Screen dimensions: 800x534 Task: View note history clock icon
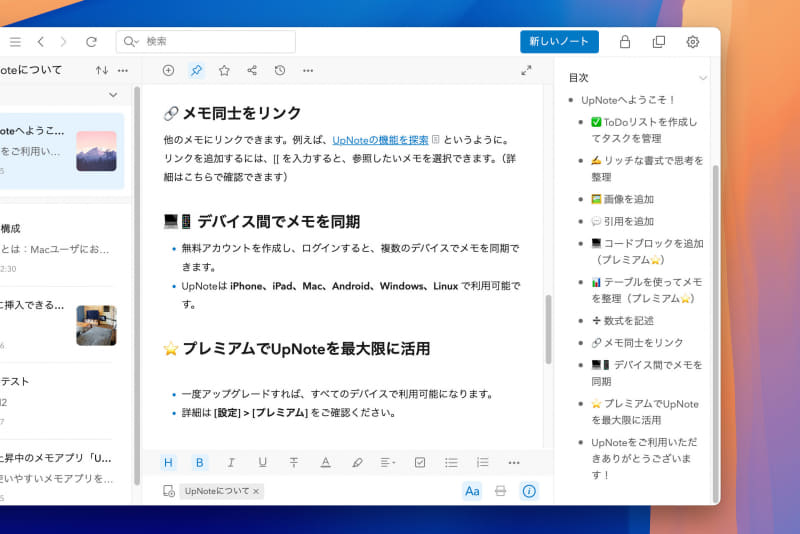coord(280,70)
